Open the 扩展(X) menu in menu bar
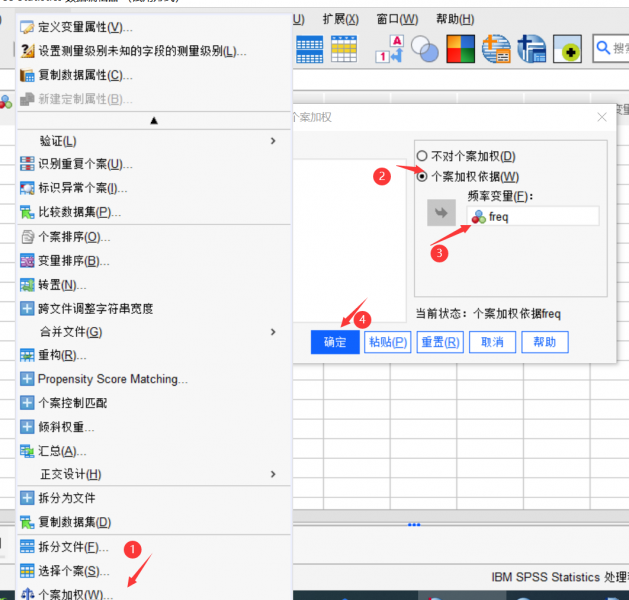Viewport: 629px width, 600px height. [x=341, y=19]
